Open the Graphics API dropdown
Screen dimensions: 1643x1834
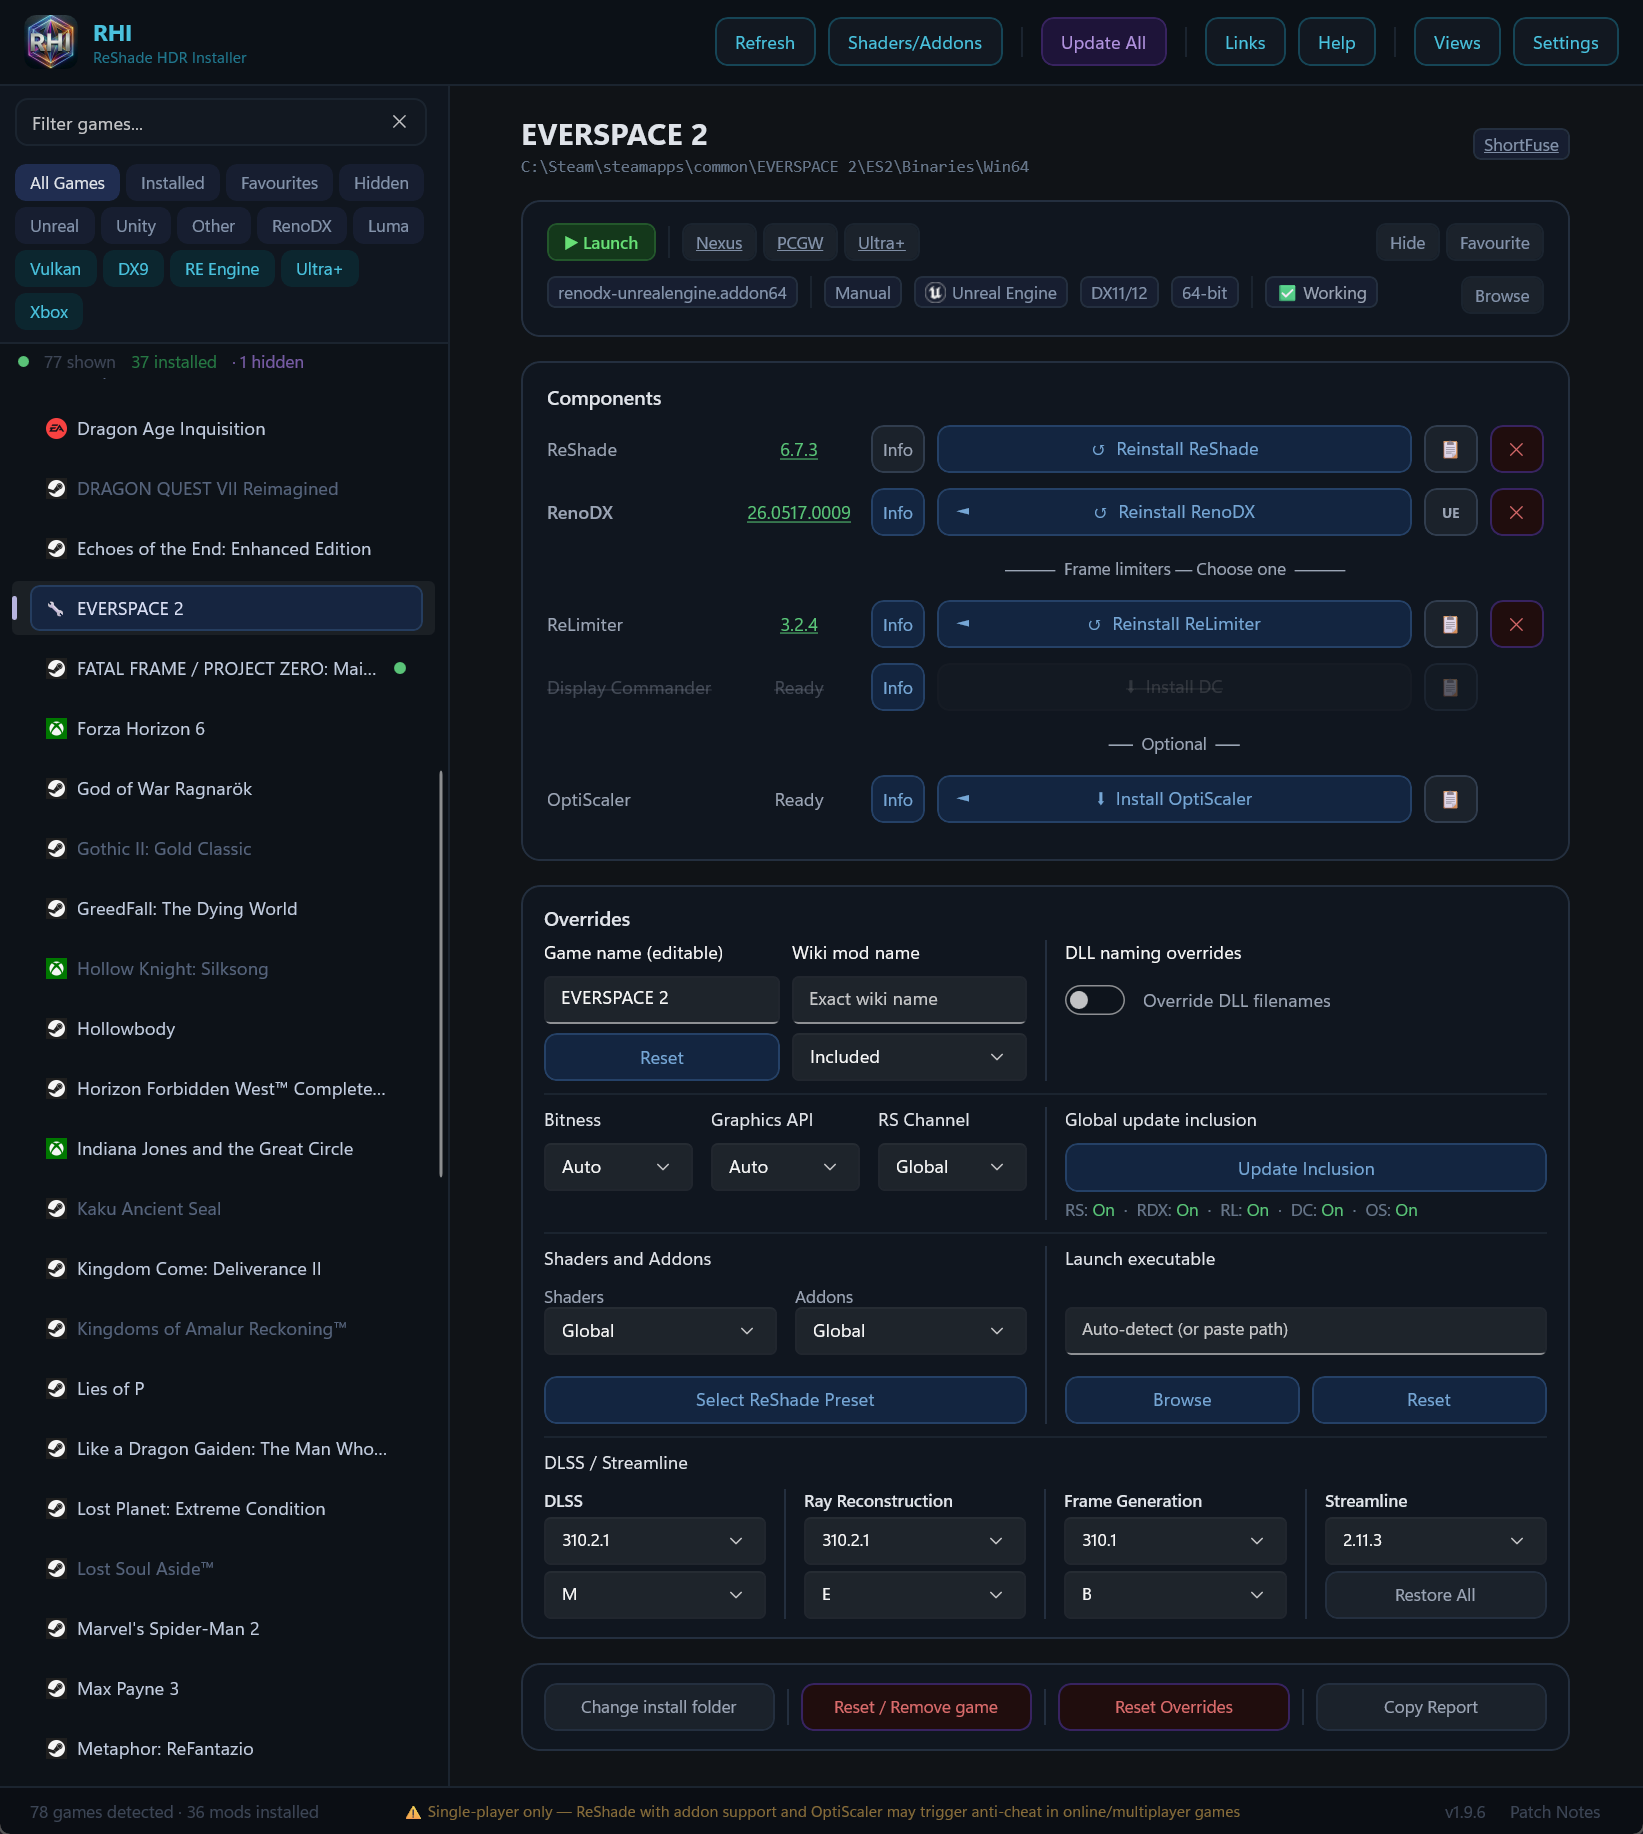tap(785, 1167)
